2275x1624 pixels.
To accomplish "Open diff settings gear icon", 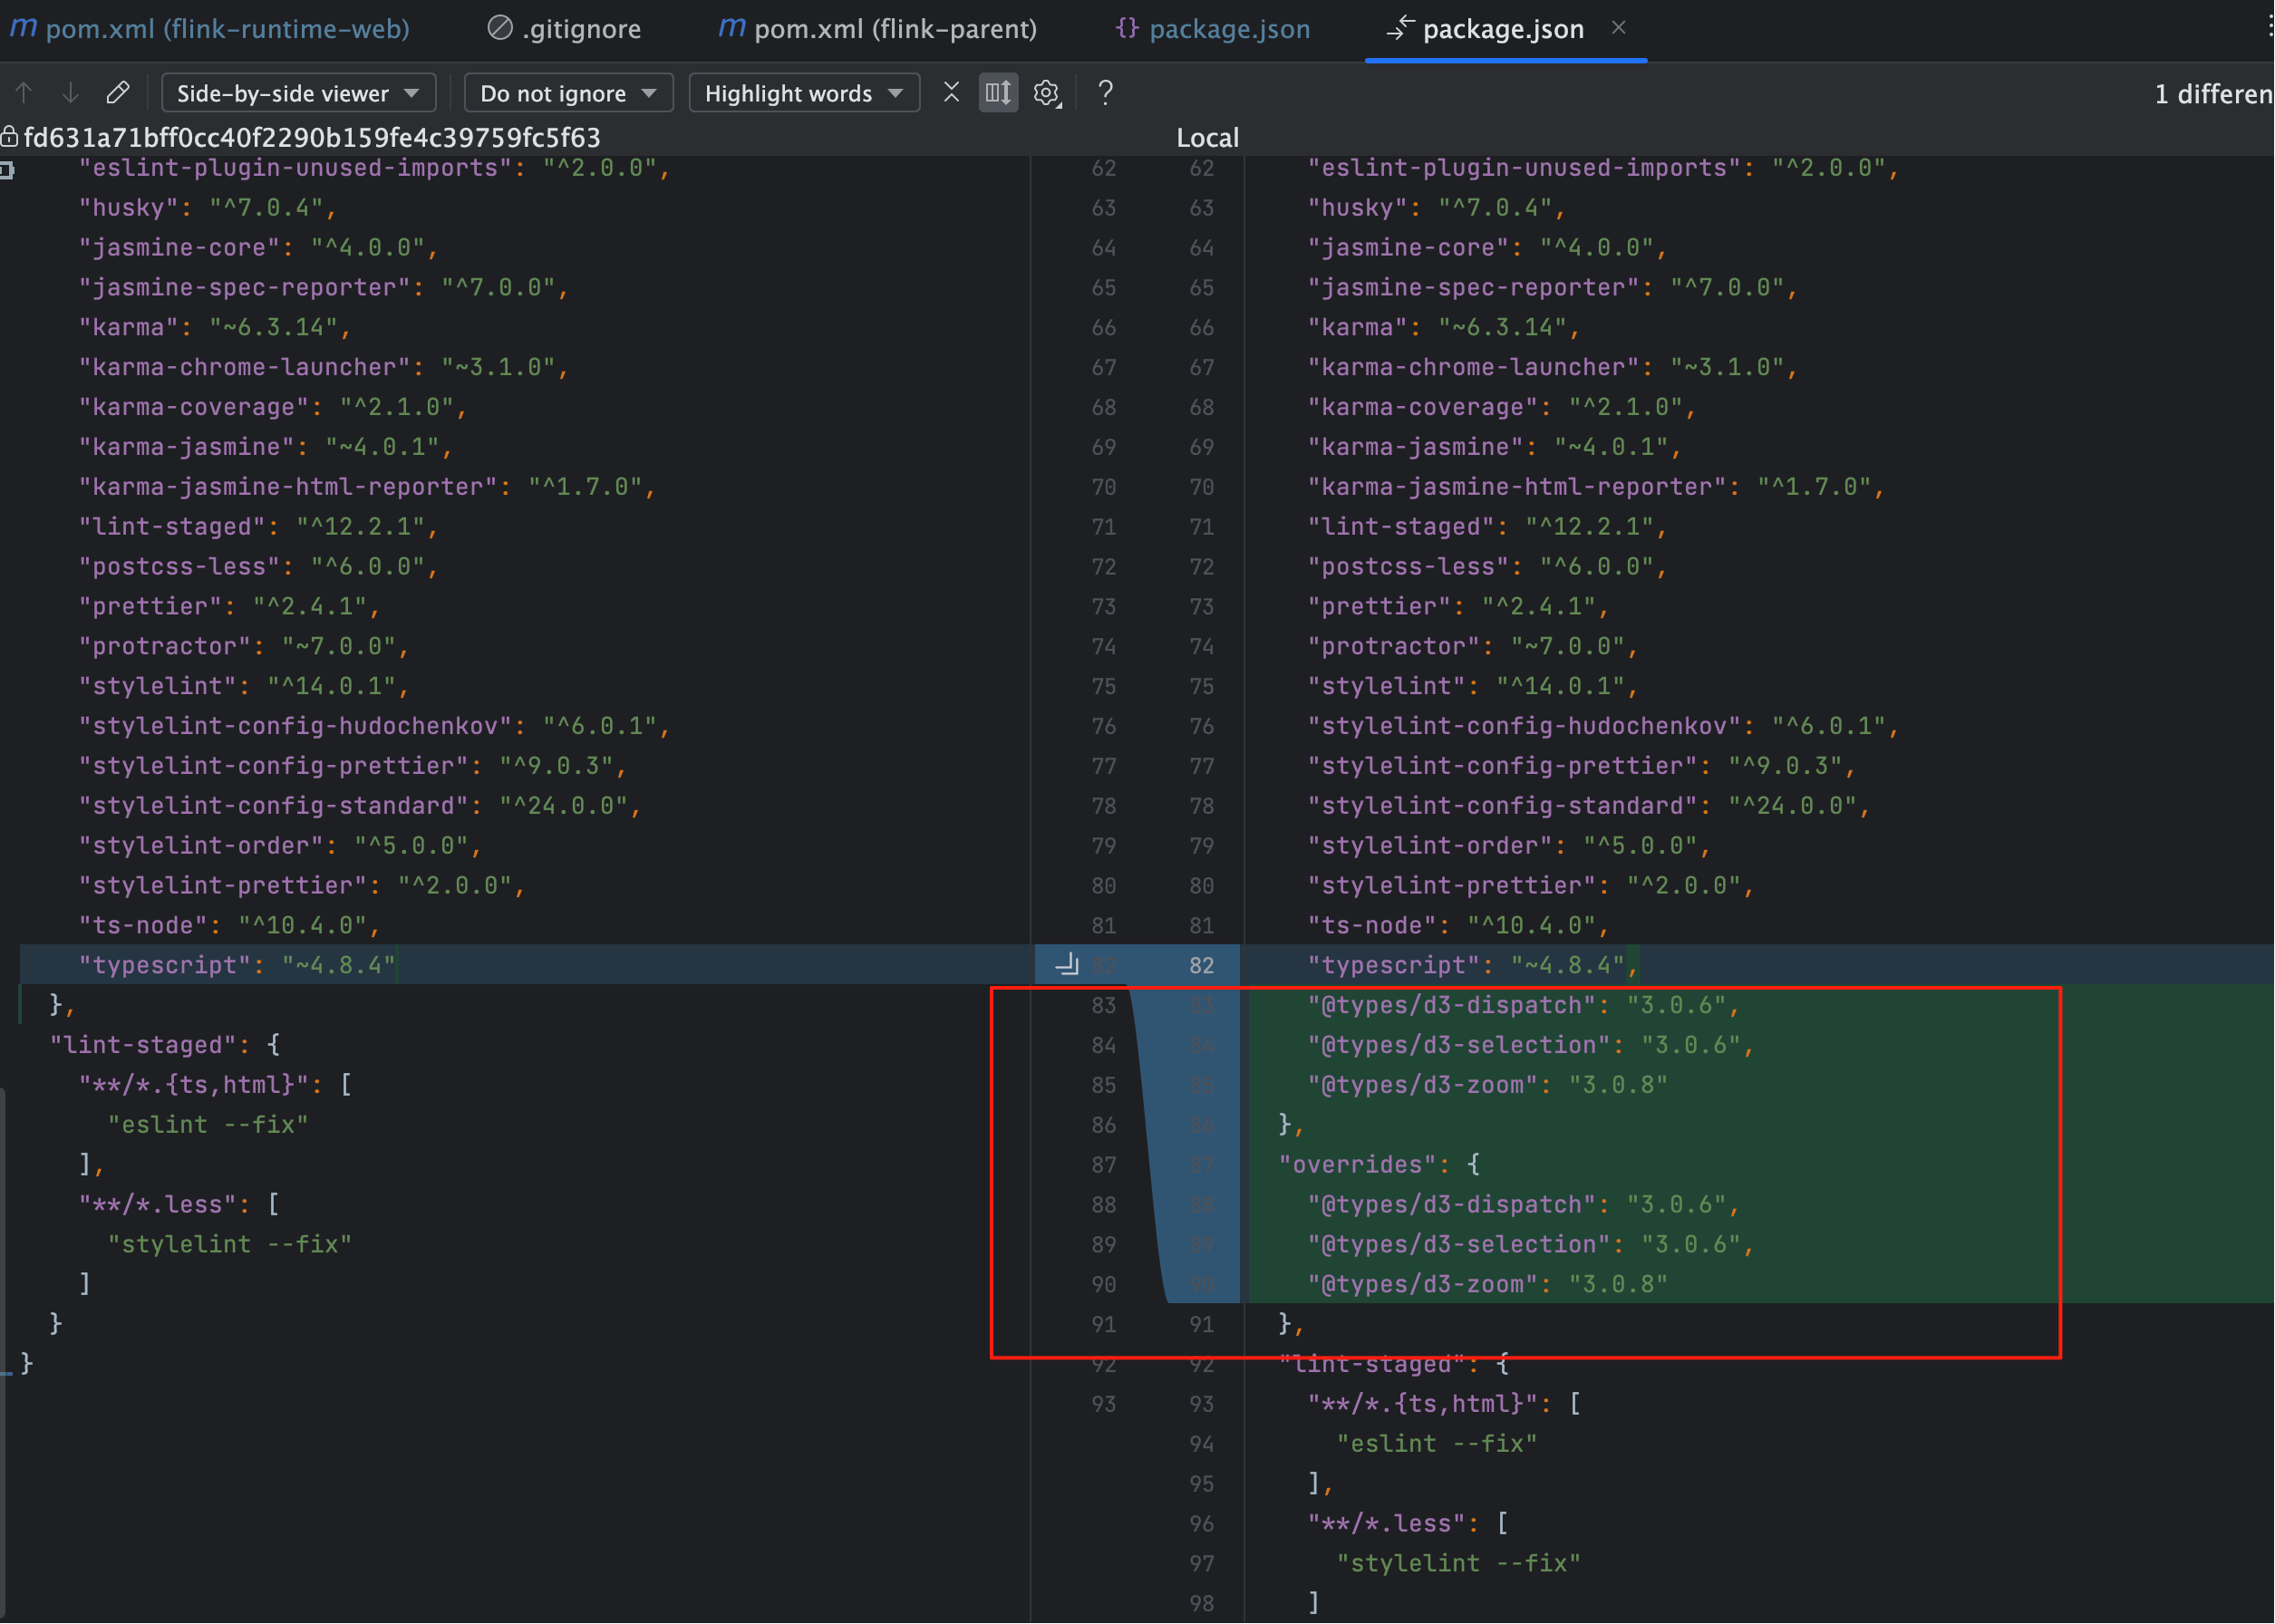I will tap(1046, 93).
